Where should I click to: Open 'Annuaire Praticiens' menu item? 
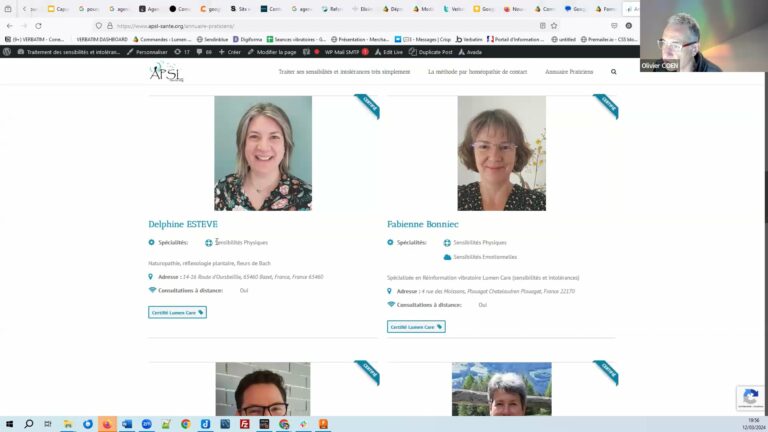tap(569, 72)
